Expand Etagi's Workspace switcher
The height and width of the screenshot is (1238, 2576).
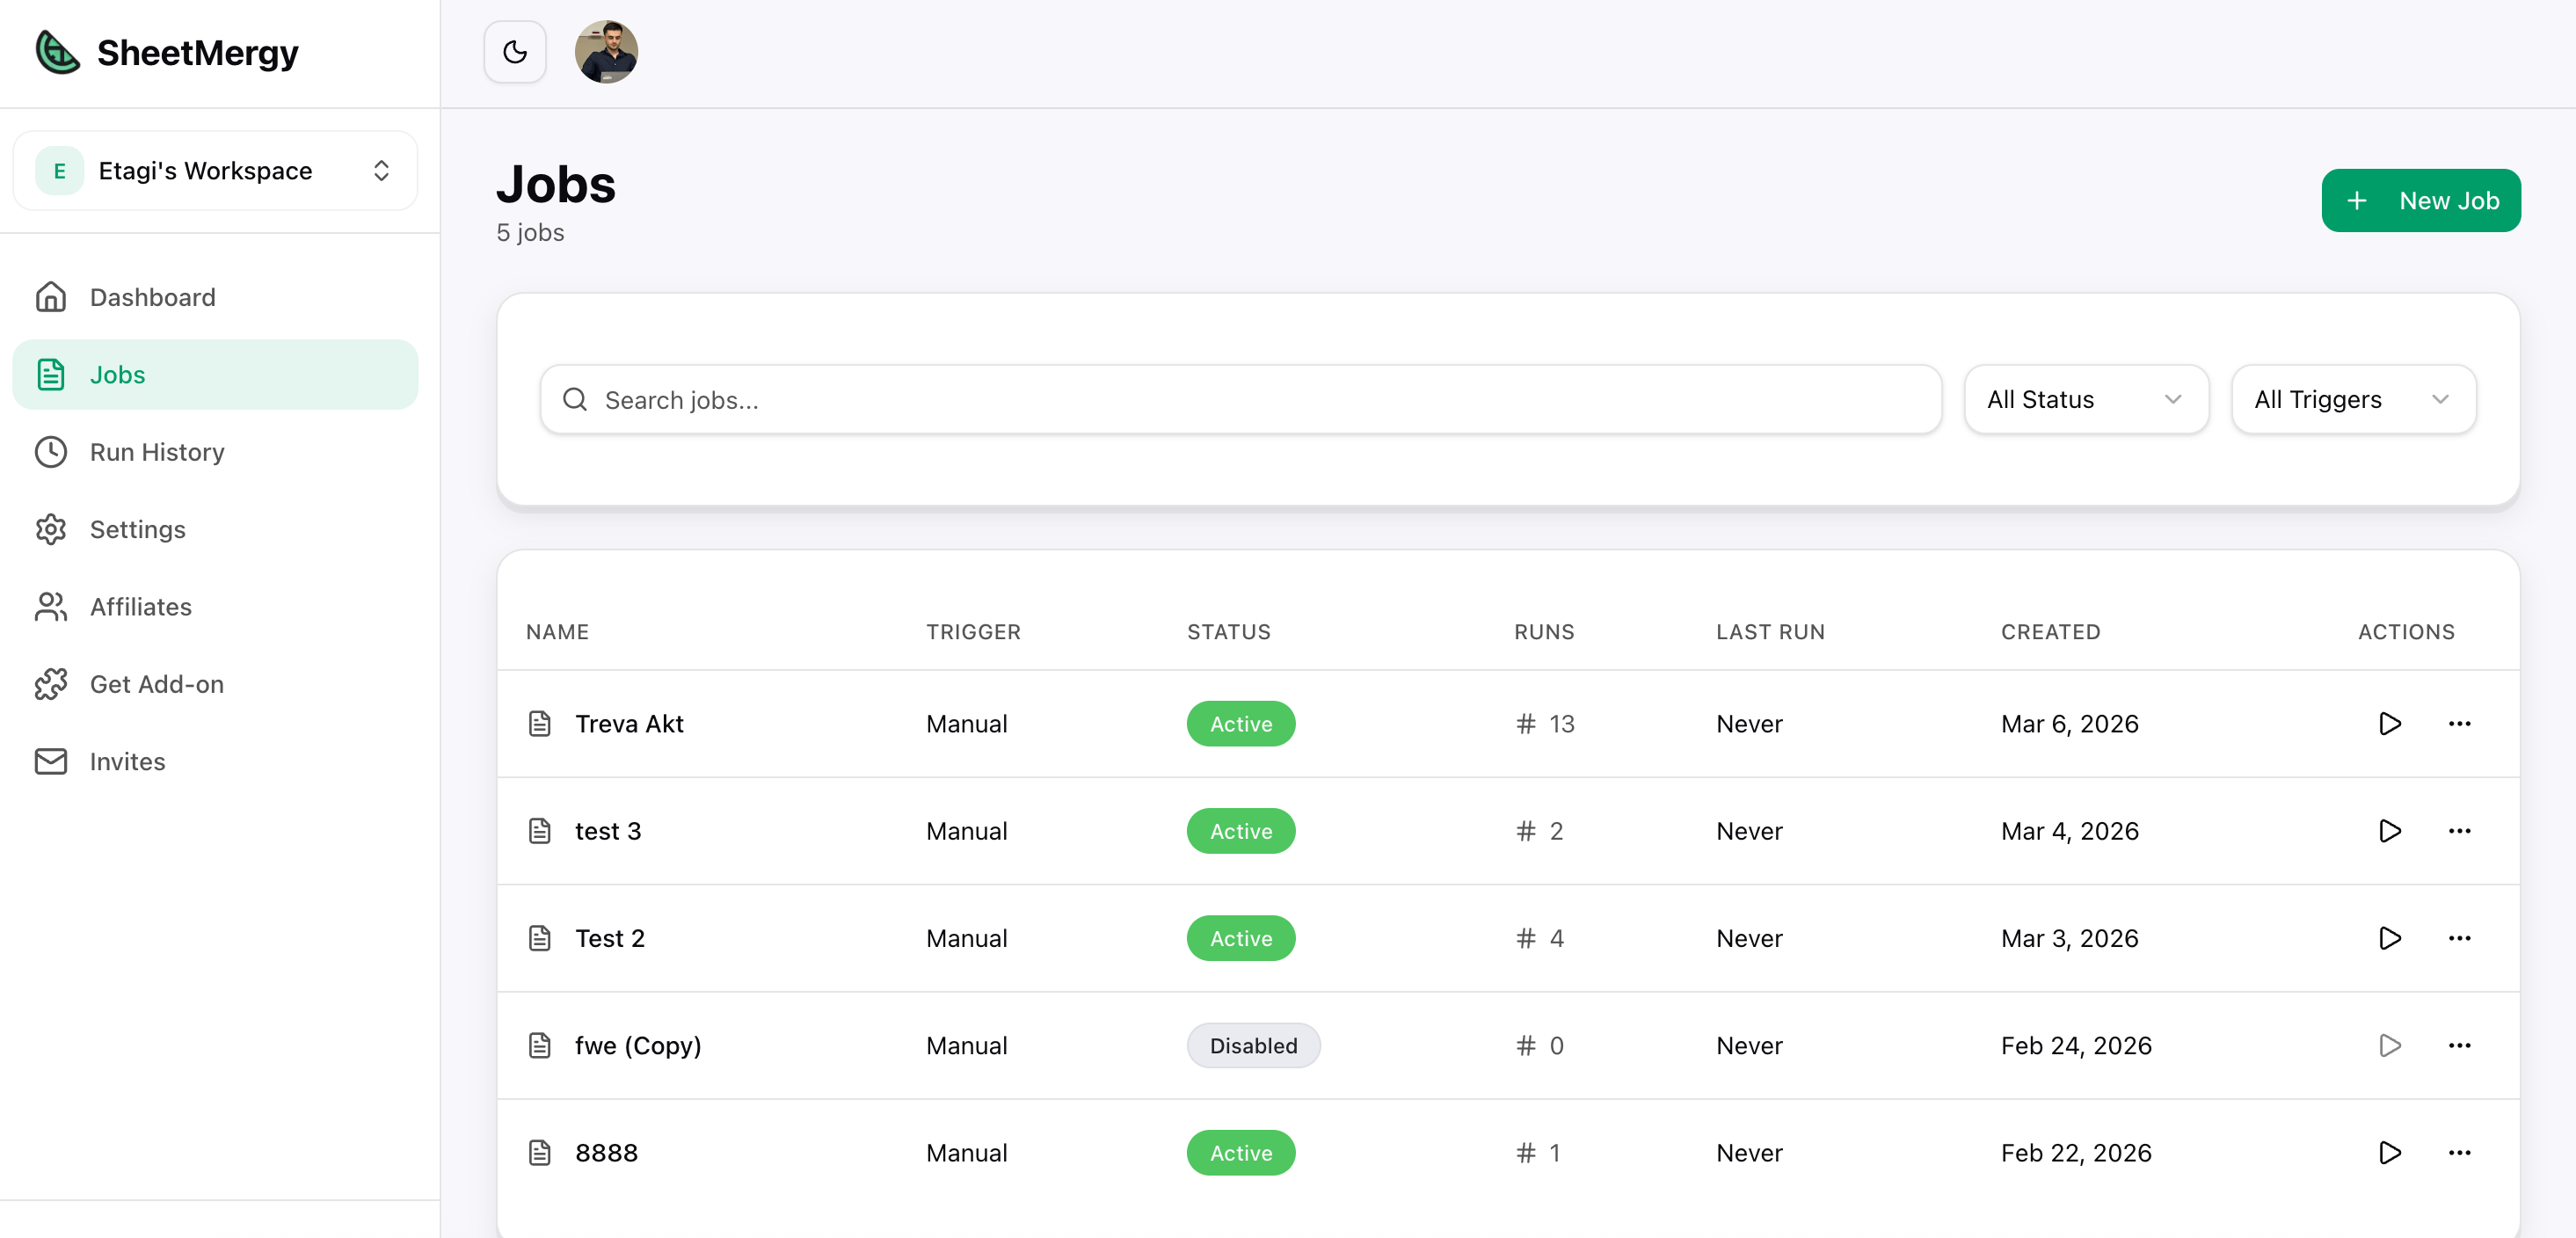pyautogui.click(x=215, y=171)
